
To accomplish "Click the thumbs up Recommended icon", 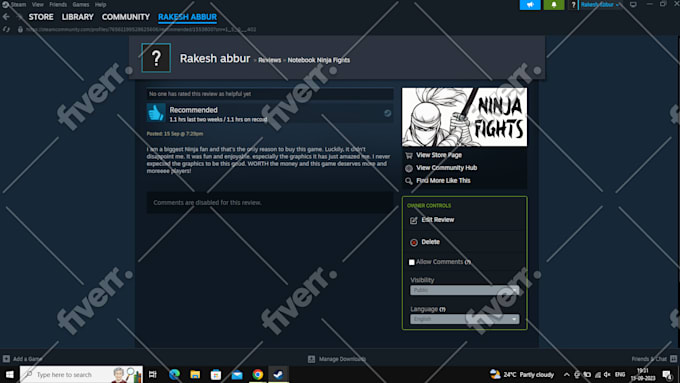I will [x=156, y=113].
